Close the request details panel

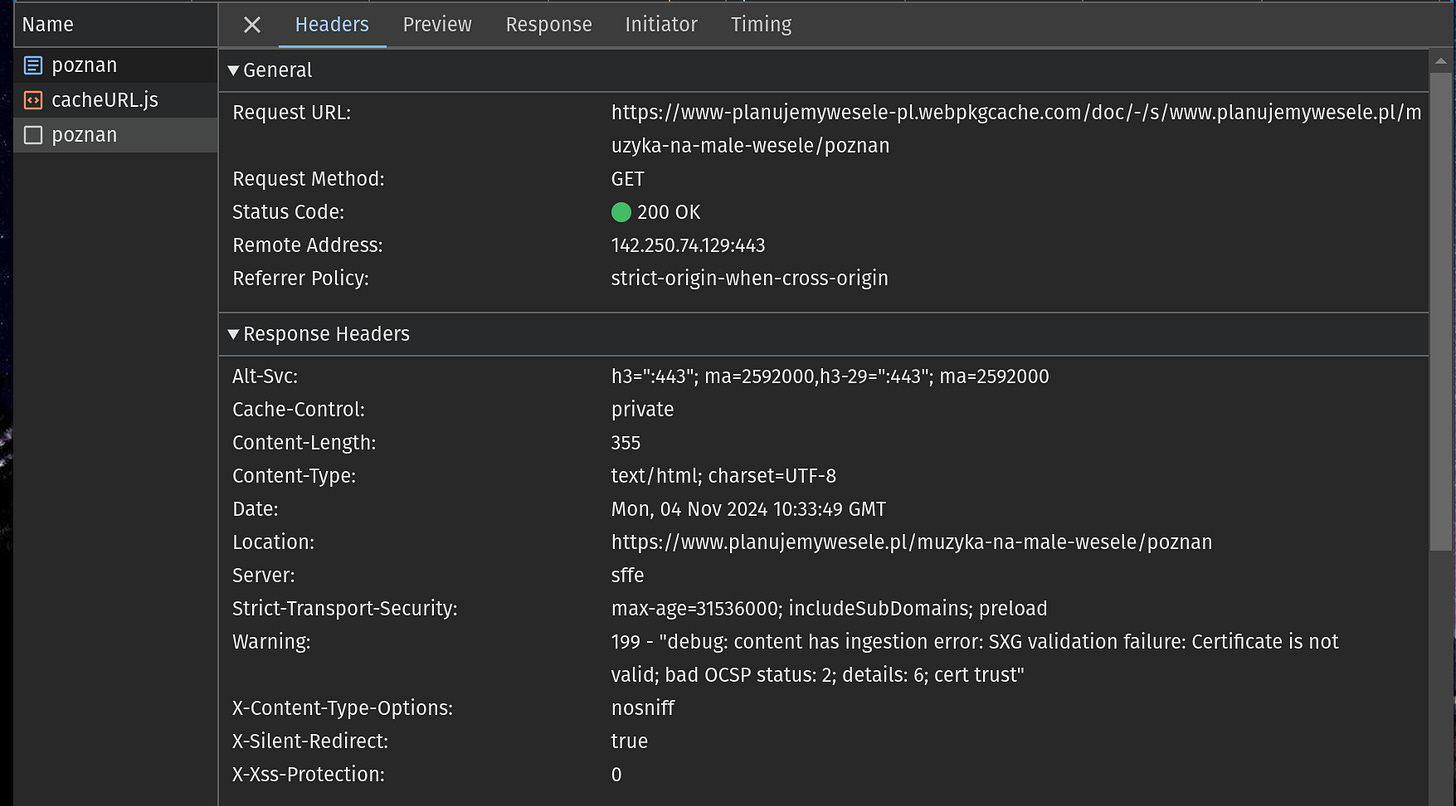(x=252, y=25)
